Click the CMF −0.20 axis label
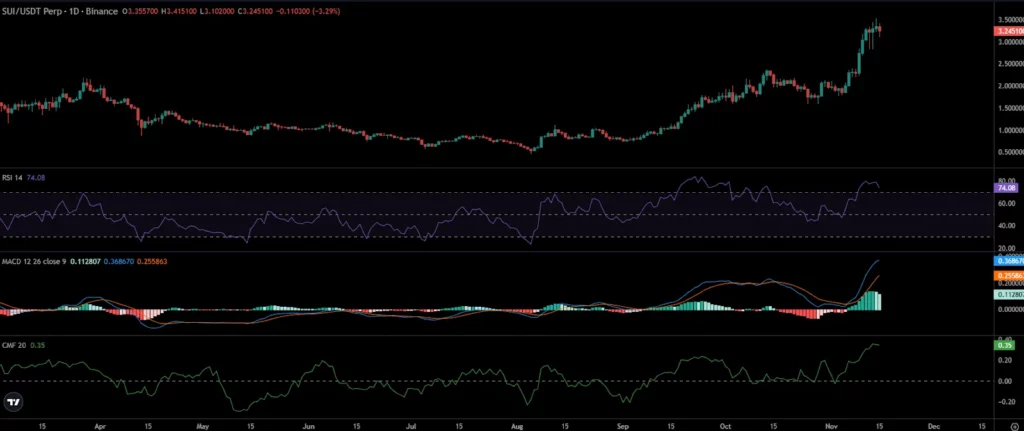The image size is (1024, 431). tap(1004, 402)
